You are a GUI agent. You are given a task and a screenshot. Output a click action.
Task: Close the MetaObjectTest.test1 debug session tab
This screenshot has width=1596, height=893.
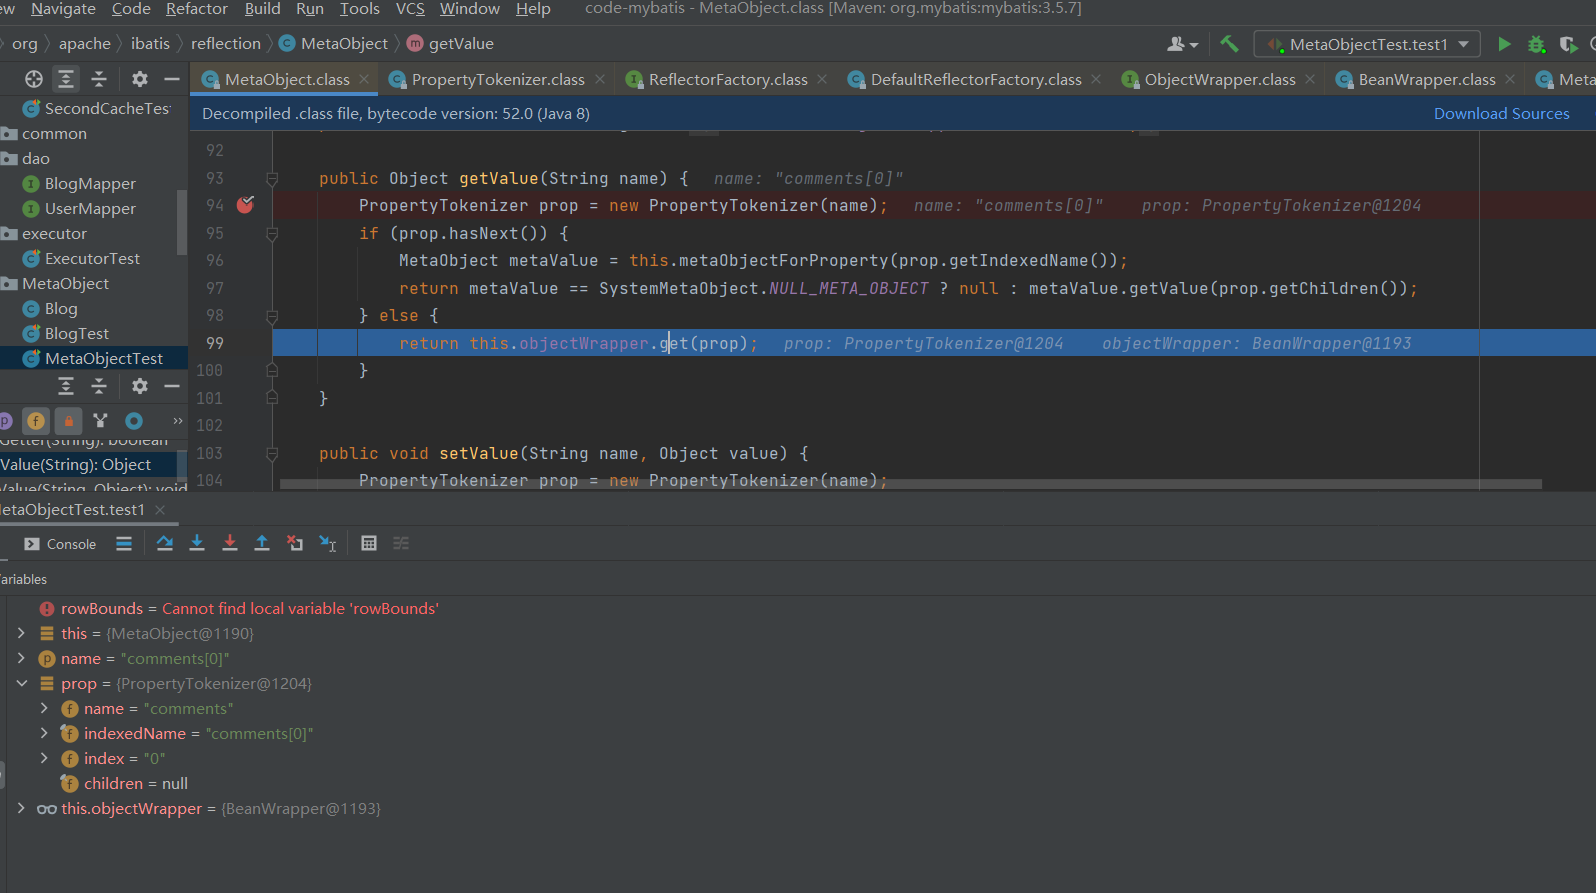160,510
